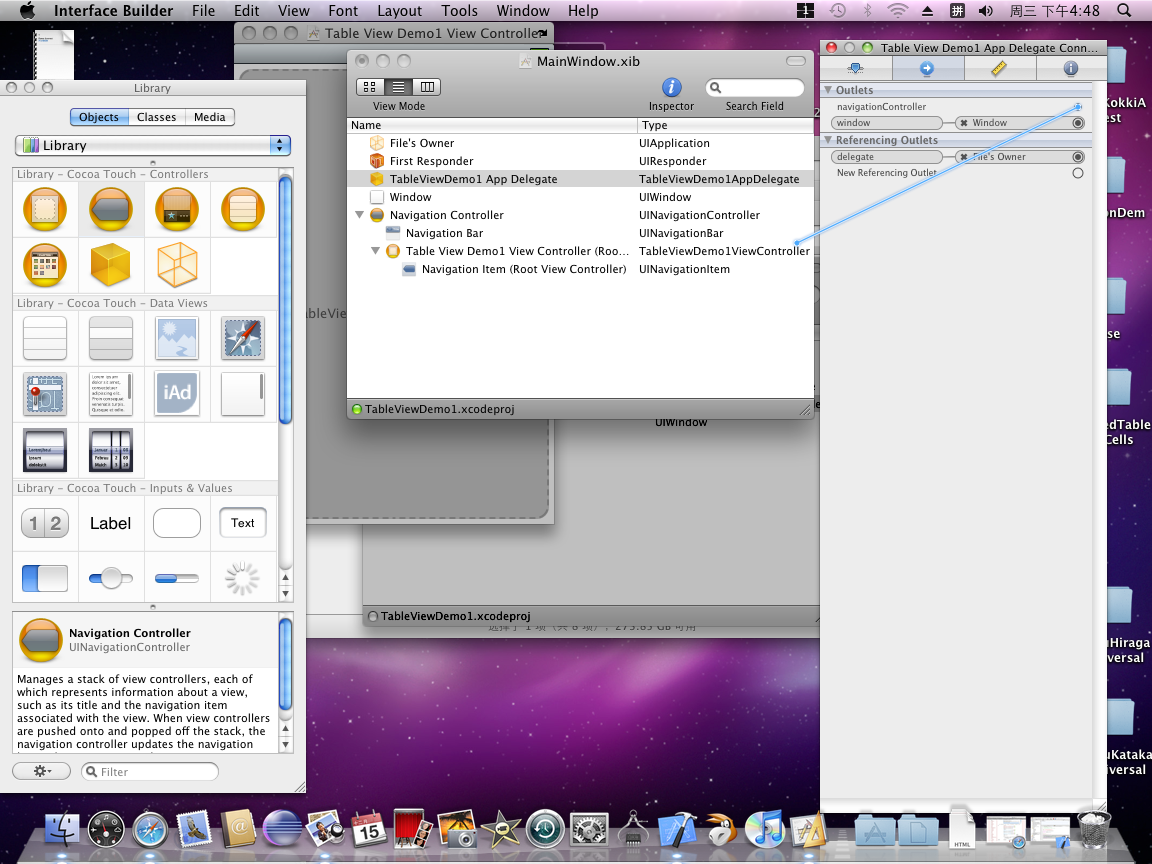Viewport: 1152px width, 864px height.
Task: Switch to the Objects tab in Library
Action: (x=98, y=117)
